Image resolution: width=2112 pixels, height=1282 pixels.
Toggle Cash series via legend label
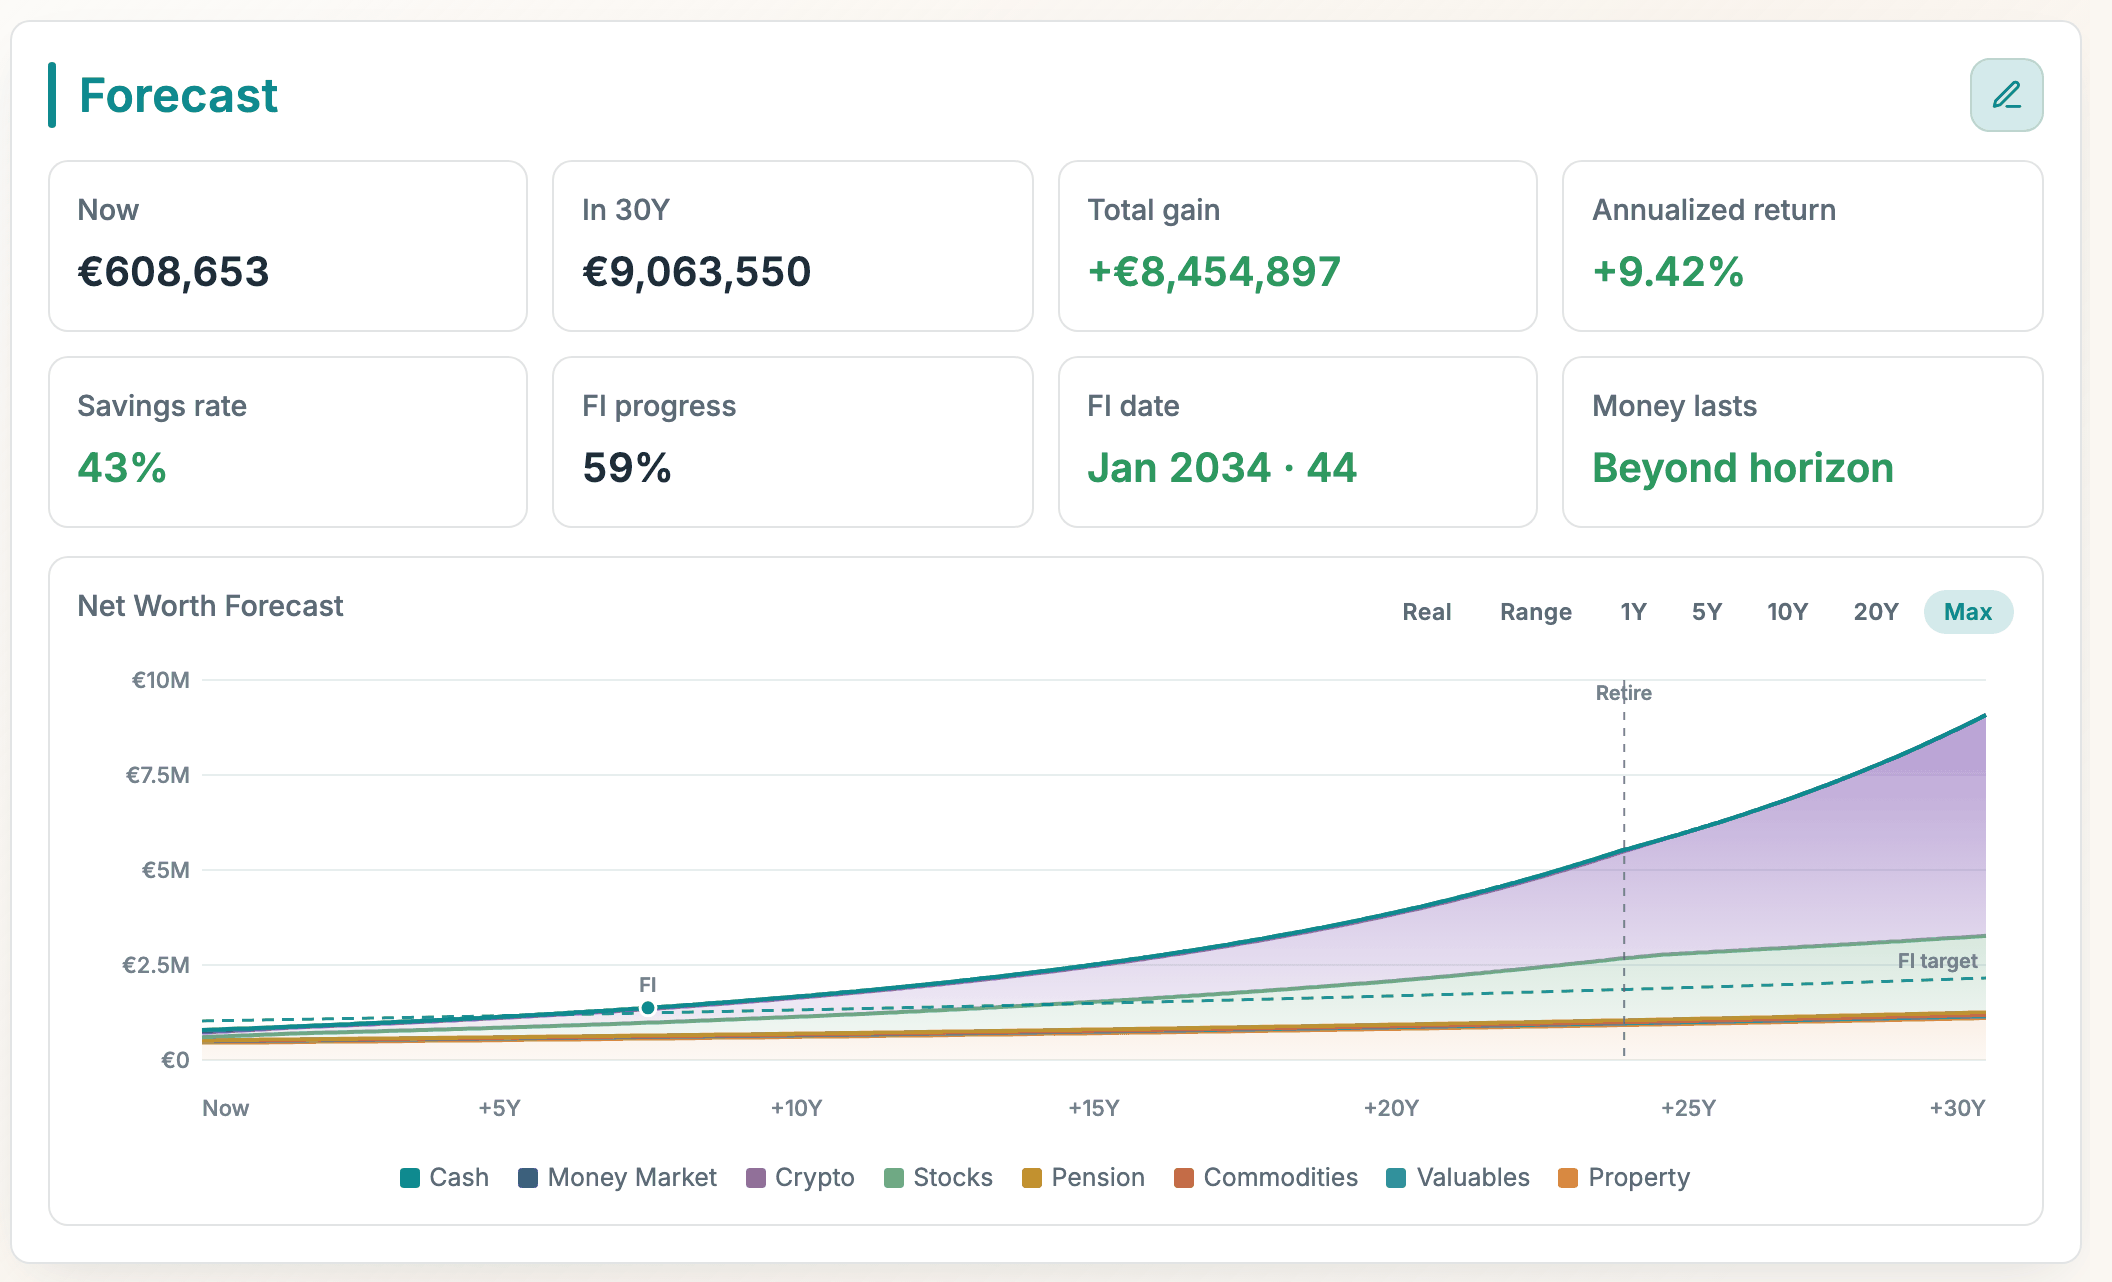(x=459, y=1178)
